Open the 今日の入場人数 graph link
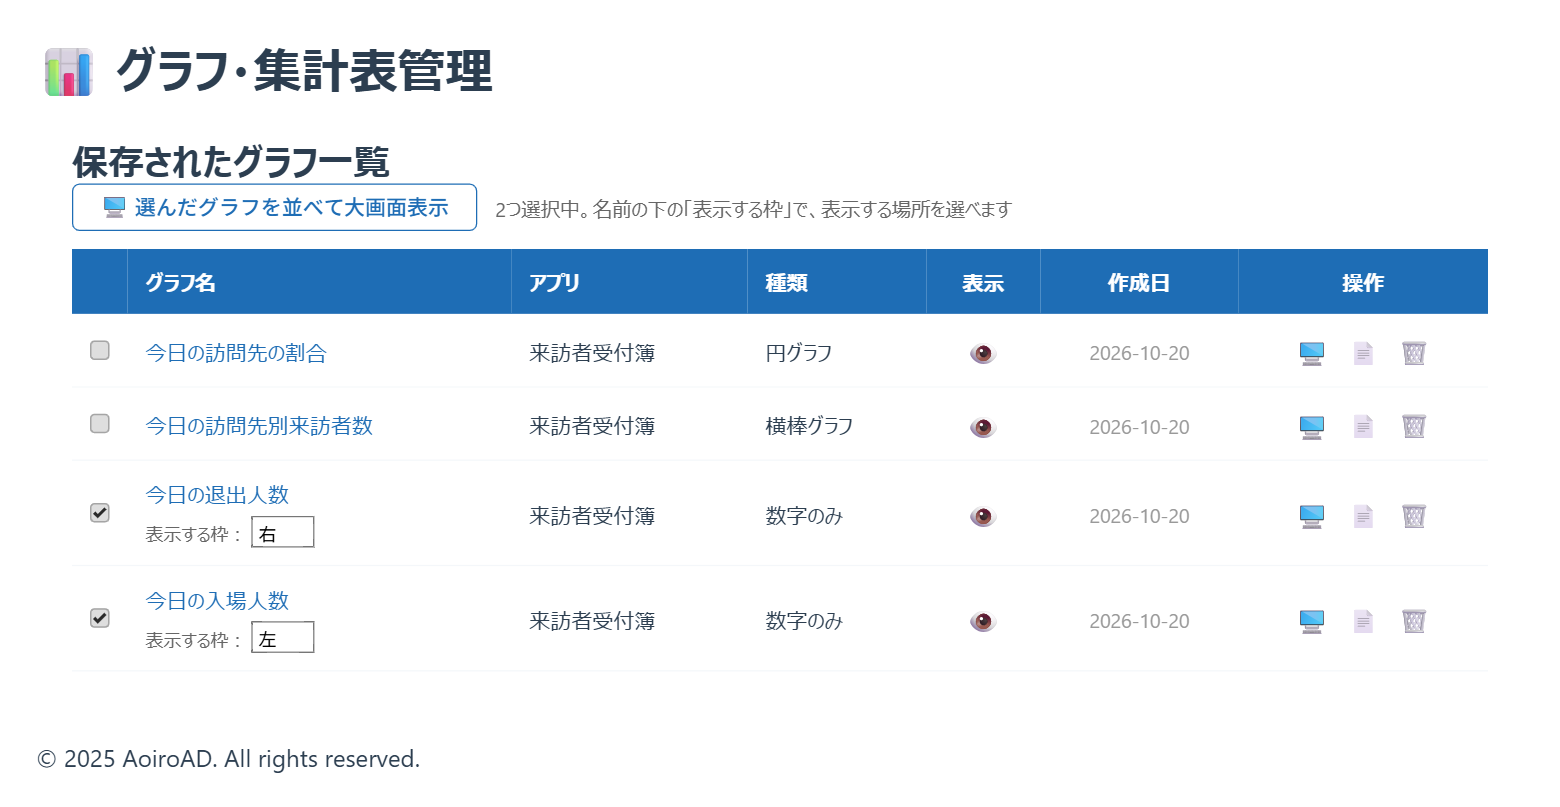The height and width of the screenshot is (807, 1560). [217, 601]
